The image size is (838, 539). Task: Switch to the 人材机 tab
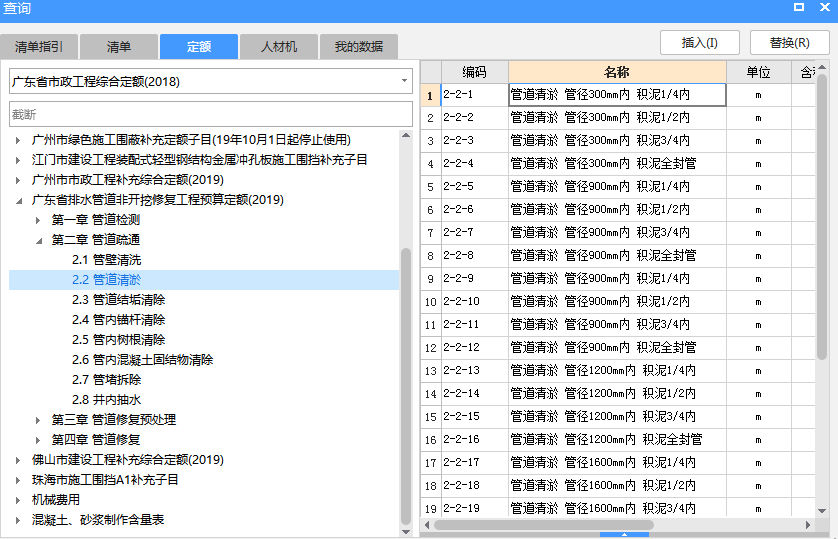(278, 46)
